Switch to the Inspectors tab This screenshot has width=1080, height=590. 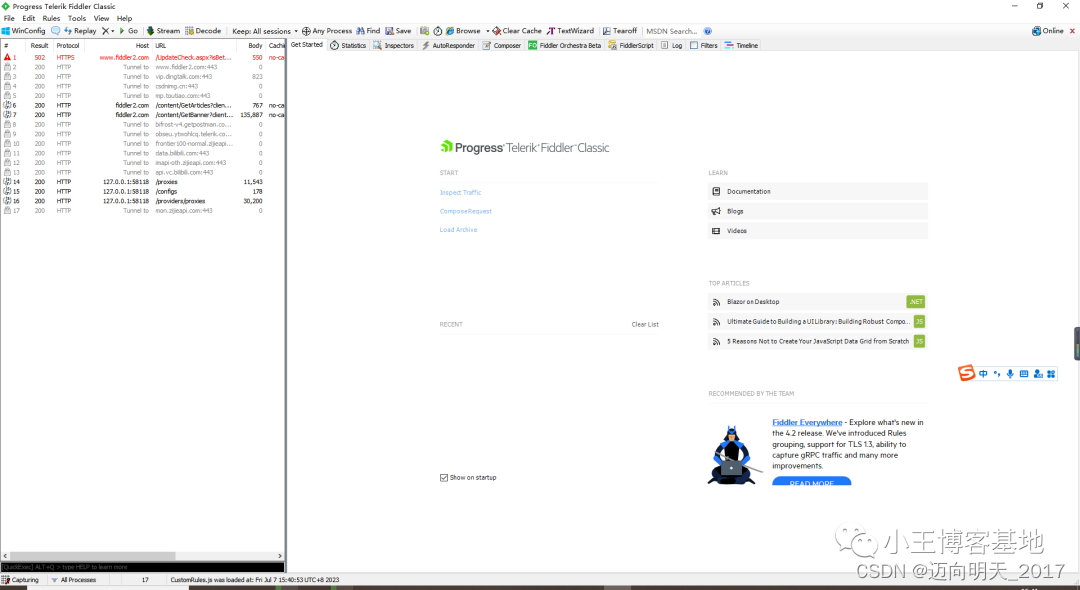pos(394,45)
